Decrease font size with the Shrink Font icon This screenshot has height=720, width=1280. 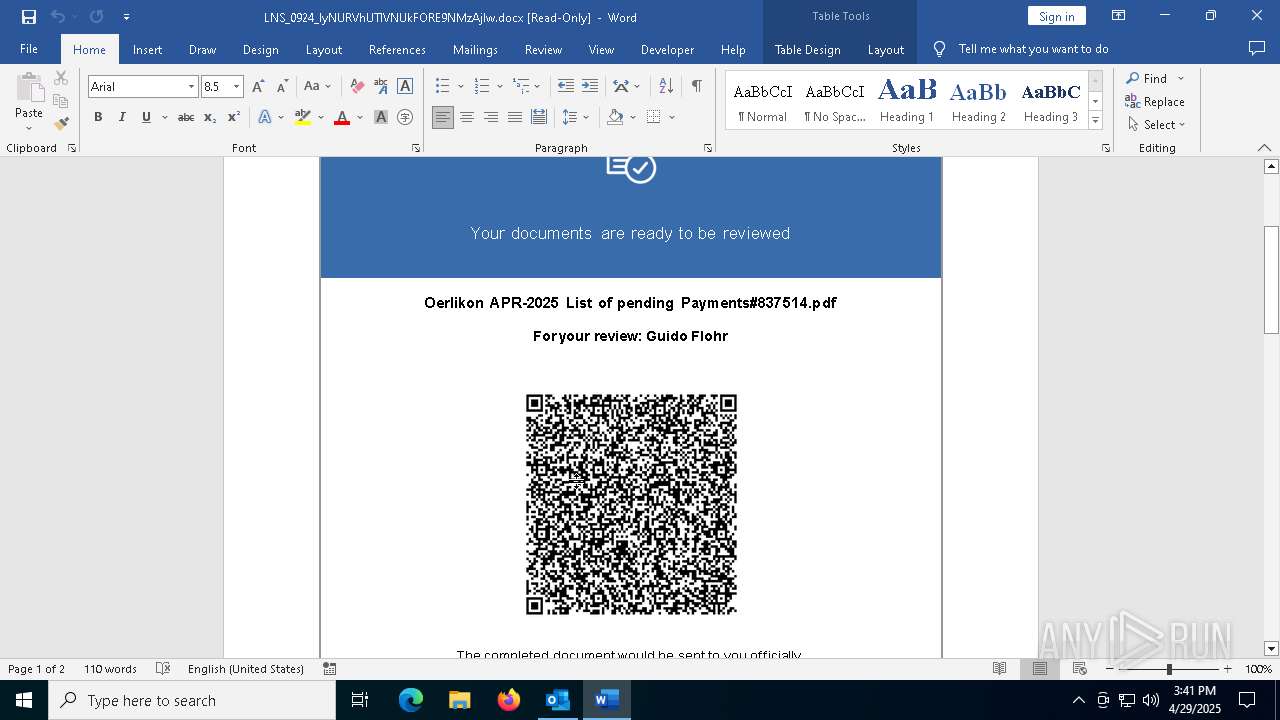[x=282, y=87]
